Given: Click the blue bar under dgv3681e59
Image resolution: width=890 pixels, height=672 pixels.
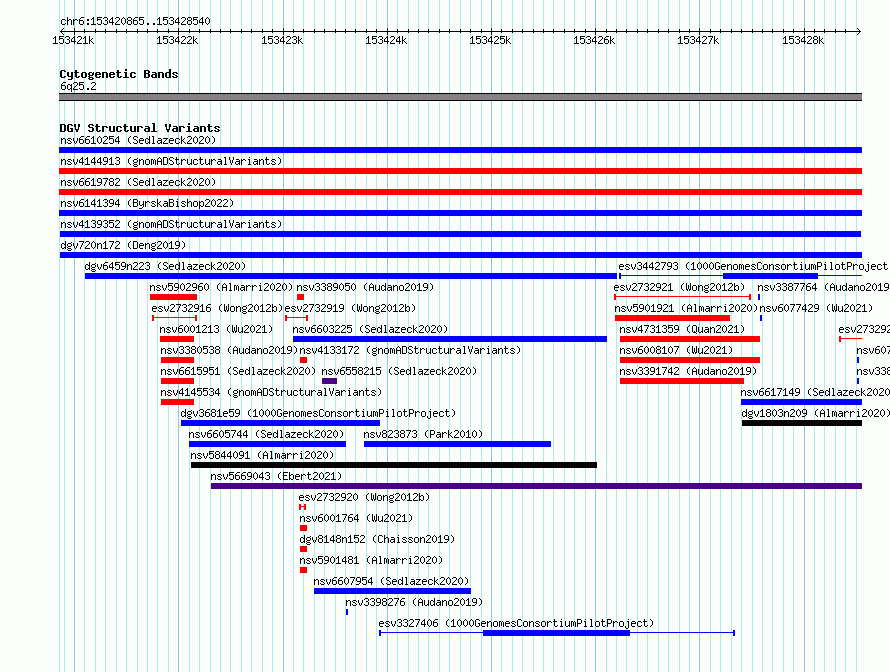Looking at the screenshot, I should (280, 423).
